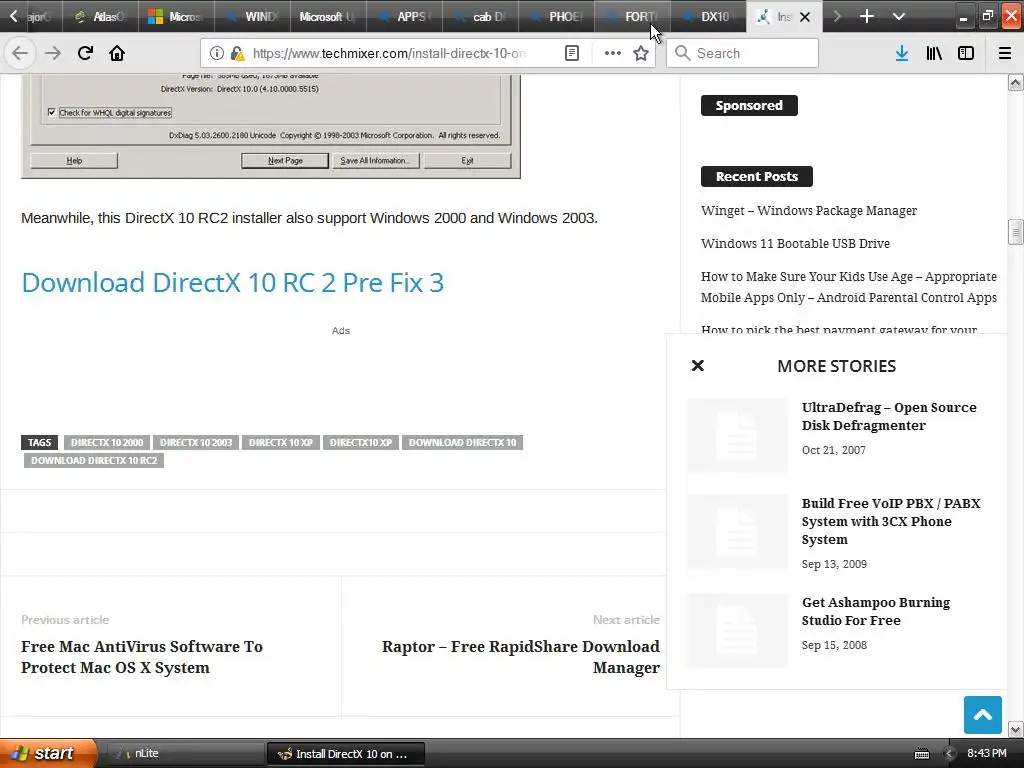Open the DOWNLOAD DIRECTX 10 tag
The height and width of the screenshot is (768, 1024).
[462, 442]
